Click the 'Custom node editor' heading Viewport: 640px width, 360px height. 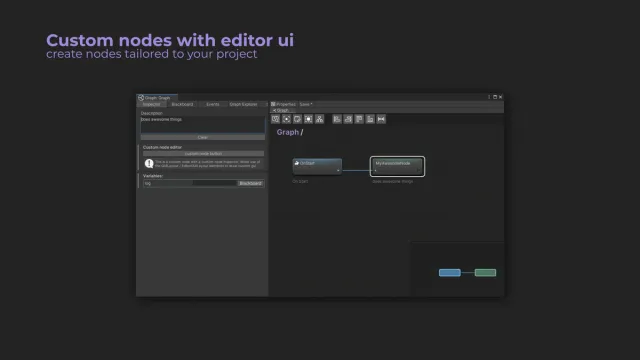point(162,147)
